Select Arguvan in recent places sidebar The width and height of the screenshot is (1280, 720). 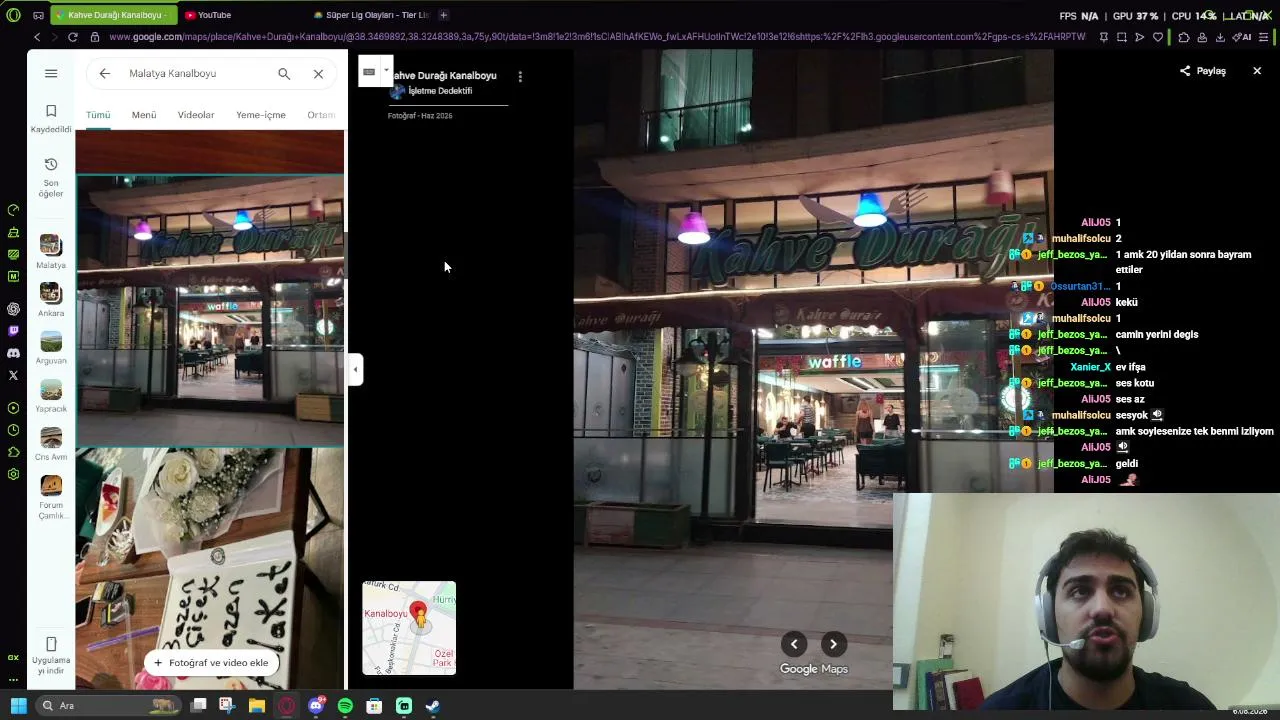tap(51, 348)
